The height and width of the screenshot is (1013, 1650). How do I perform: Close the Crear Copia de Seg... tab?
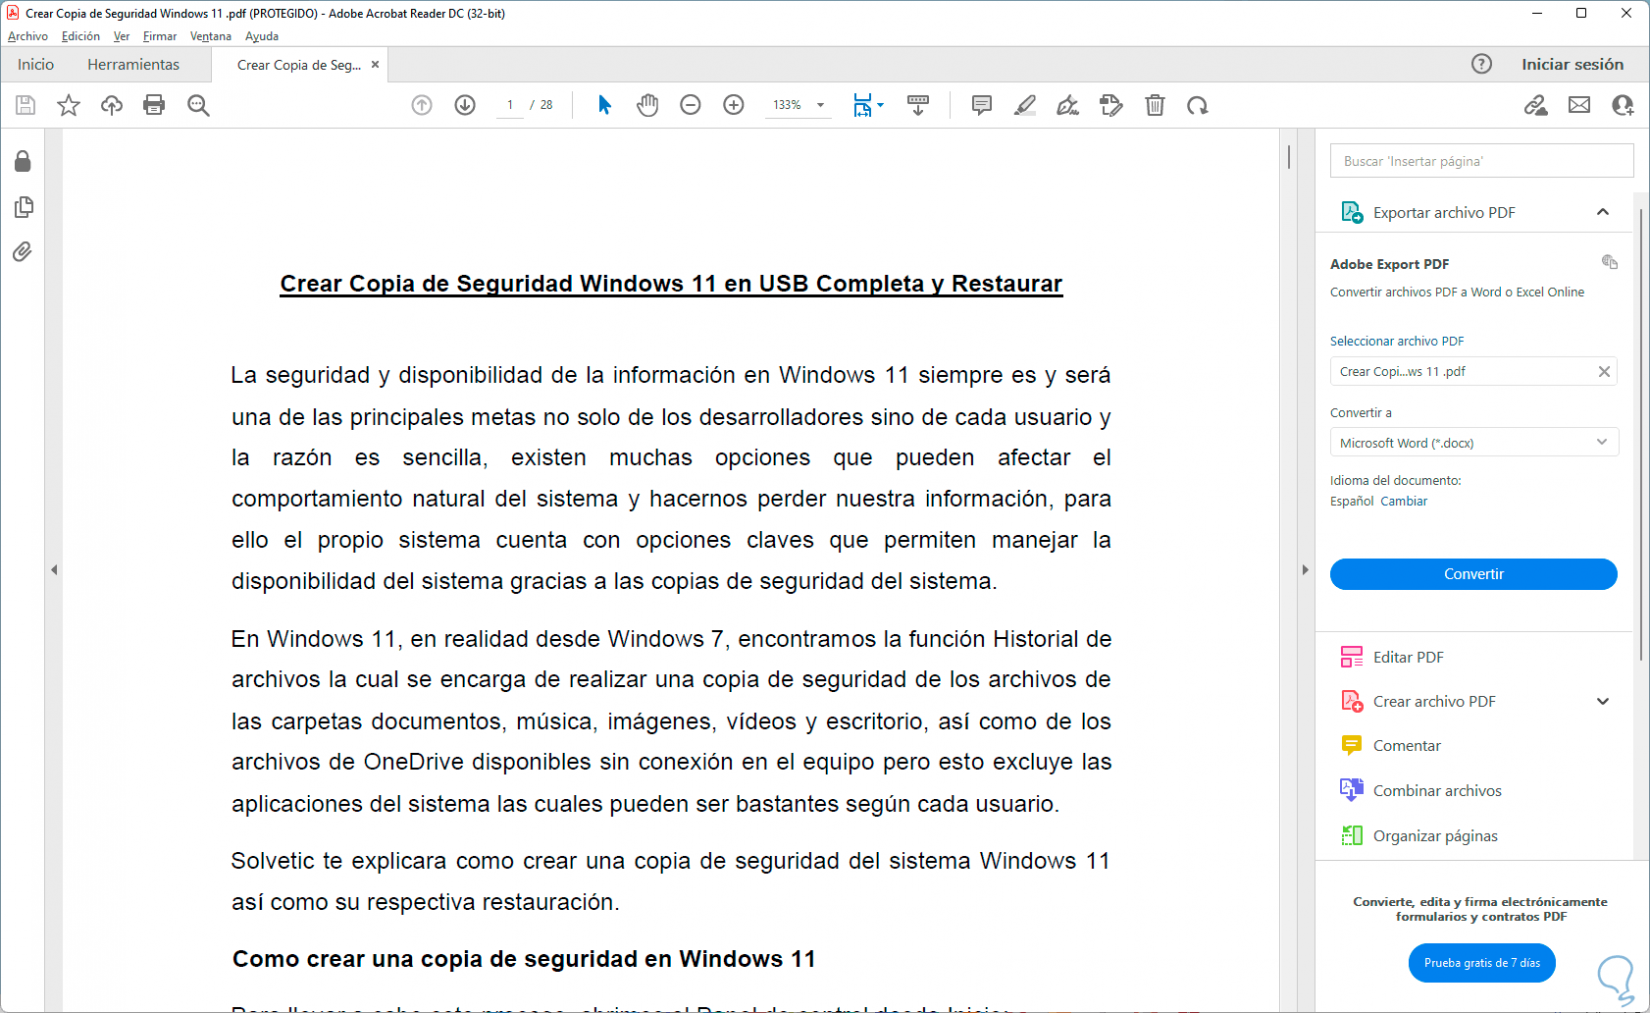375,64
